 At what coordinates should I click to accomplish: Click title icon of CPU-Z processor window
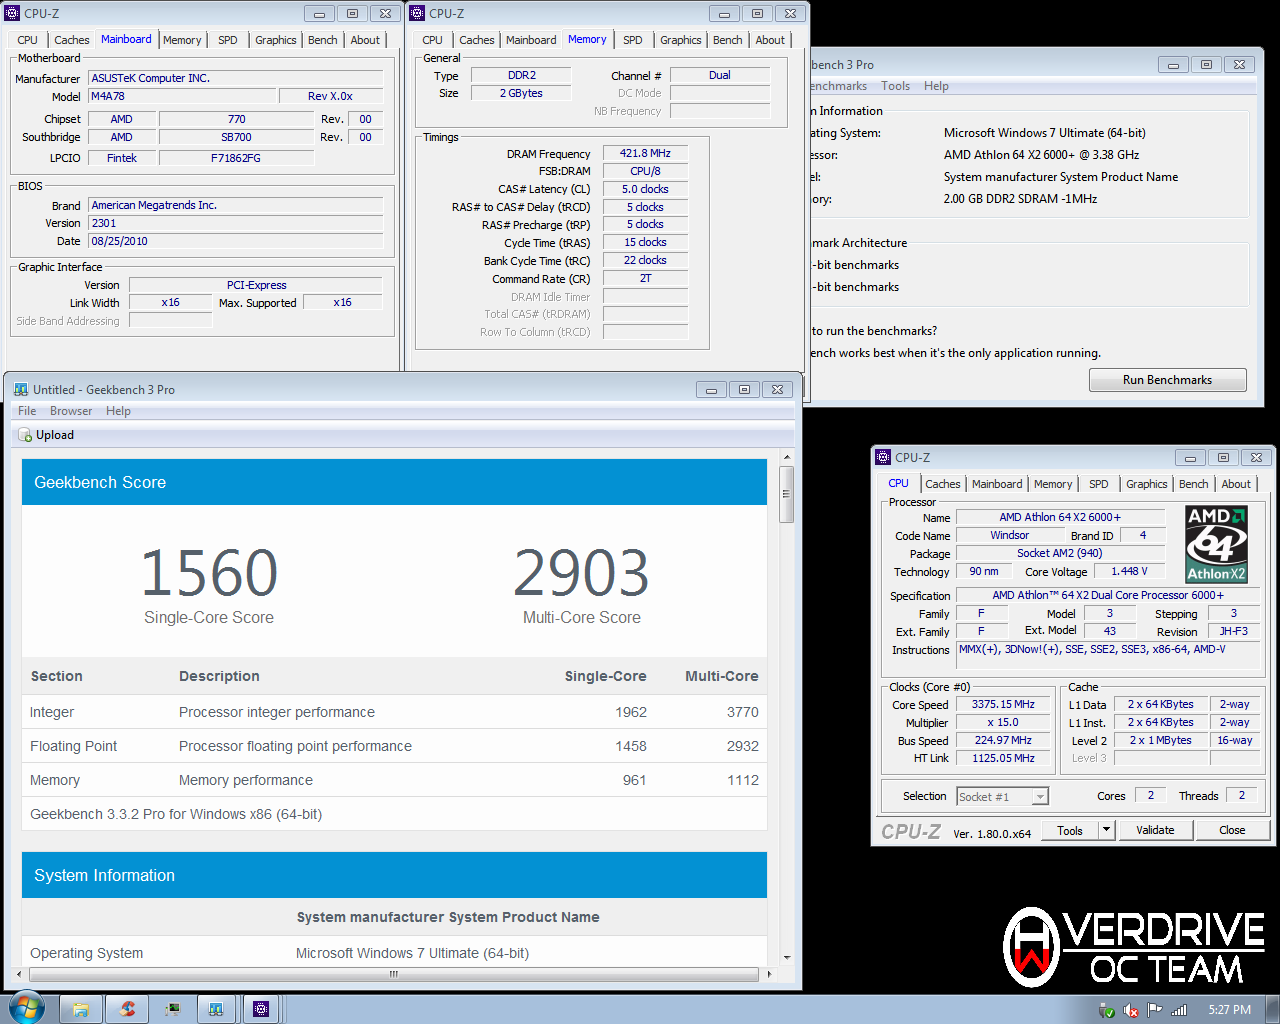coord(883,457)
